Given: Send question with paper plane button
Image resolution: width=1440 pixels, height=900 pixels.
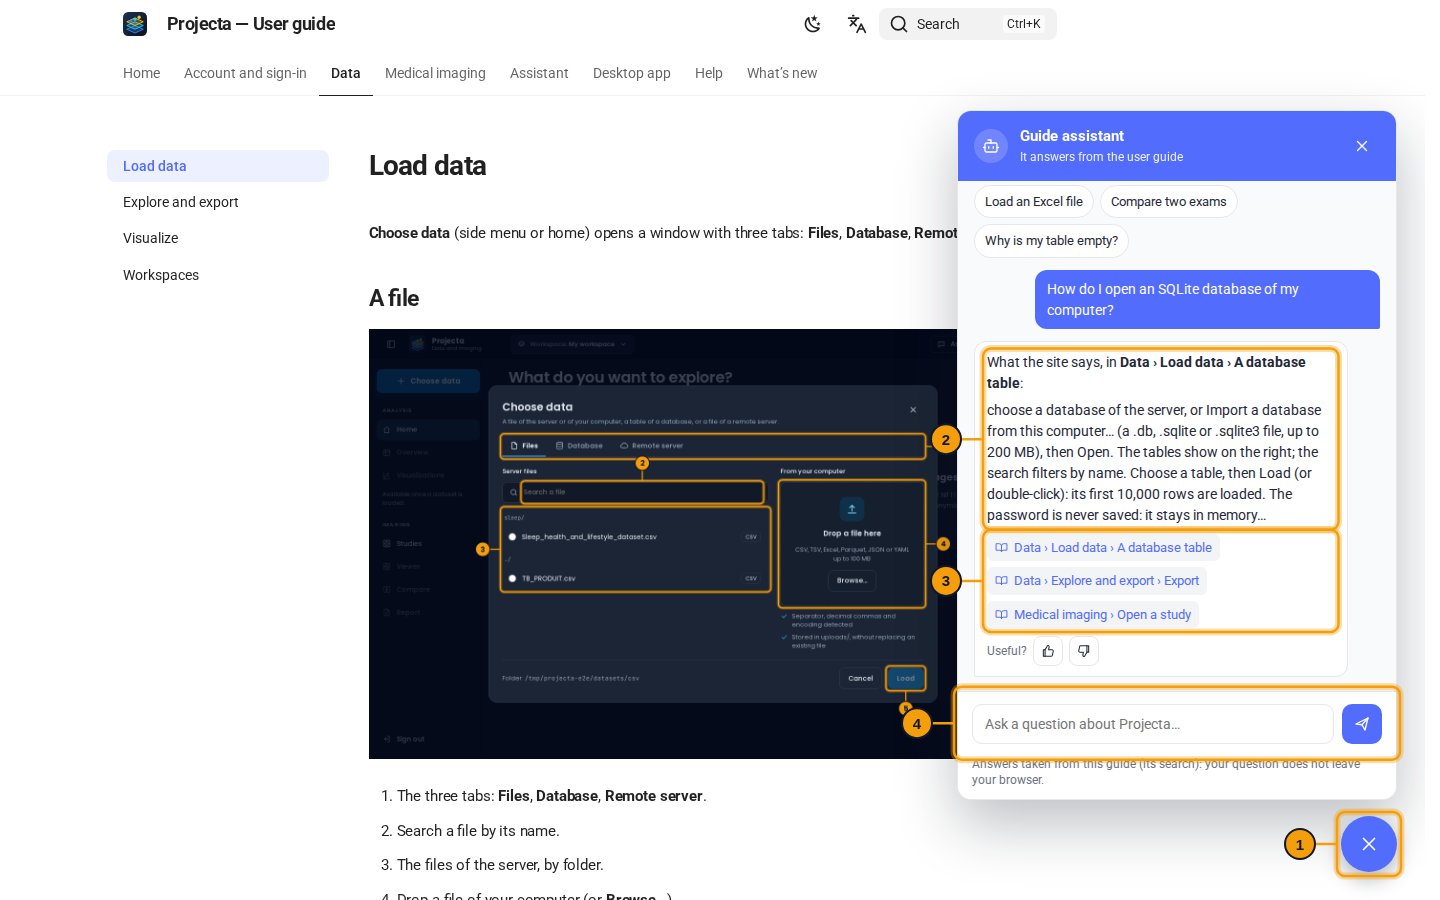Looking at the screenshot, I should (x=1362, y=724).
